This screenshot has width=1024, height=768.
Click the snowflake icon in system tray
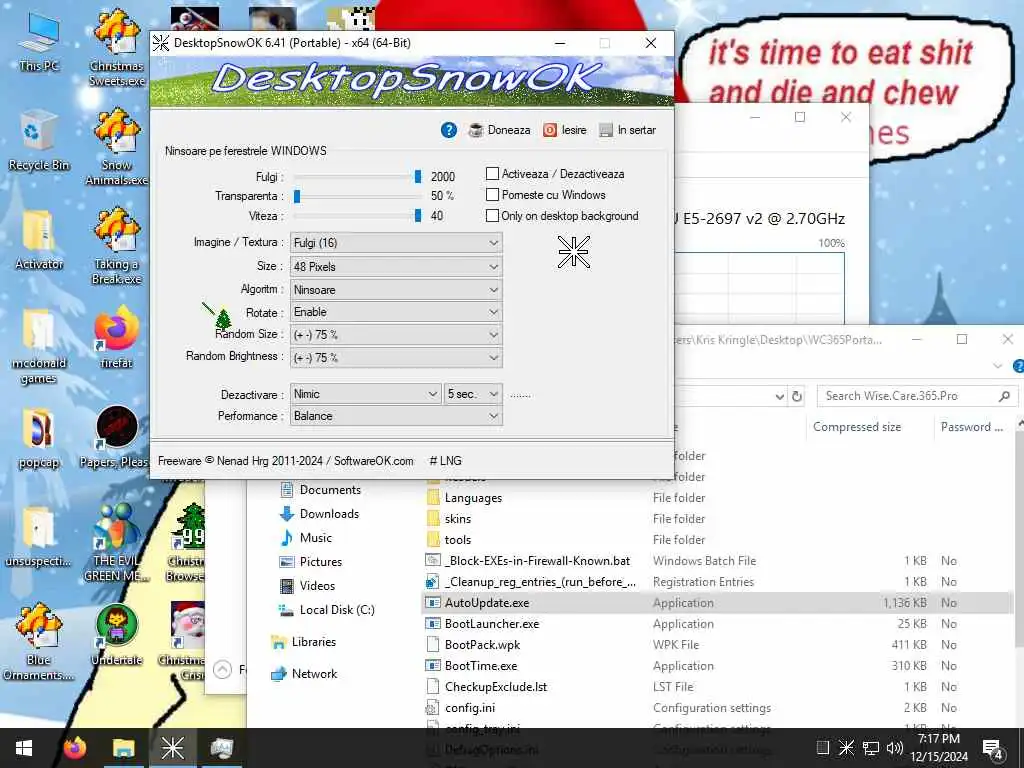[x=846, y=747]
